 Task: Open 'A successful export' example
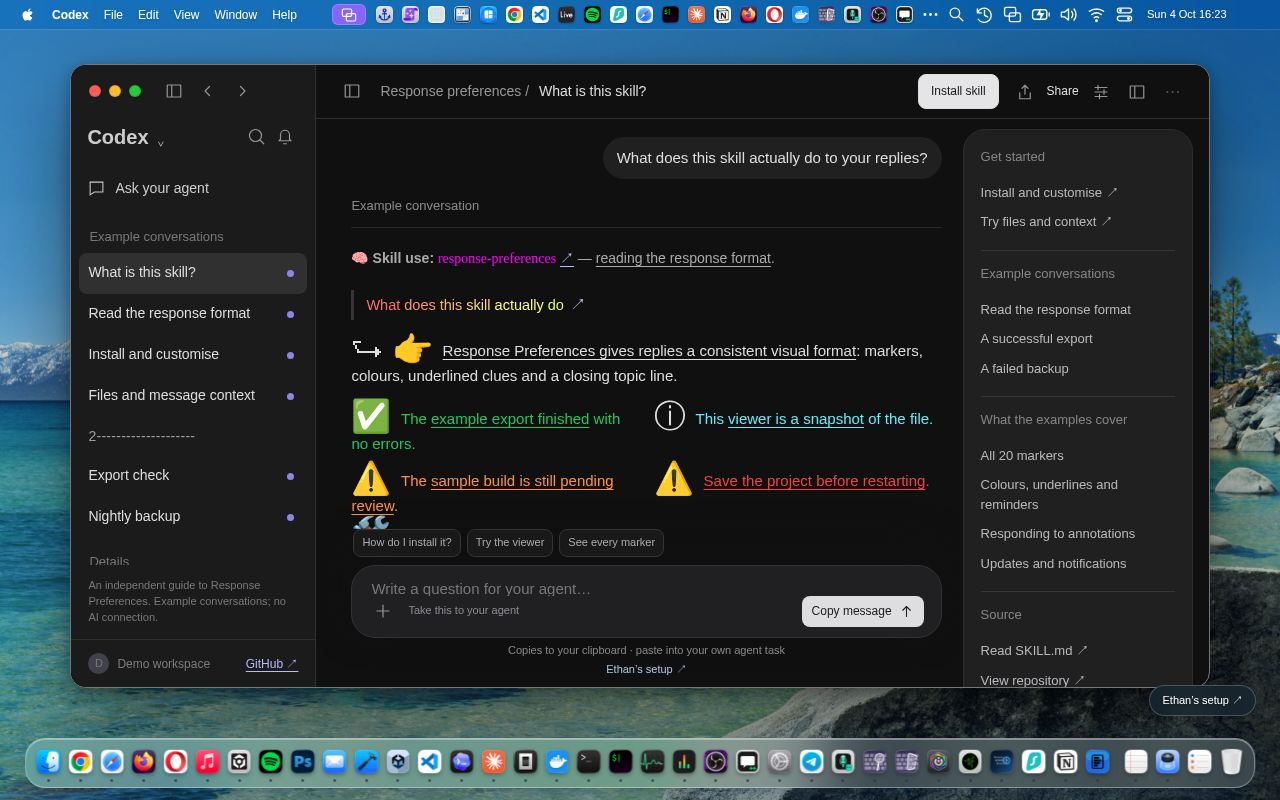click(x=1036, y=338)
